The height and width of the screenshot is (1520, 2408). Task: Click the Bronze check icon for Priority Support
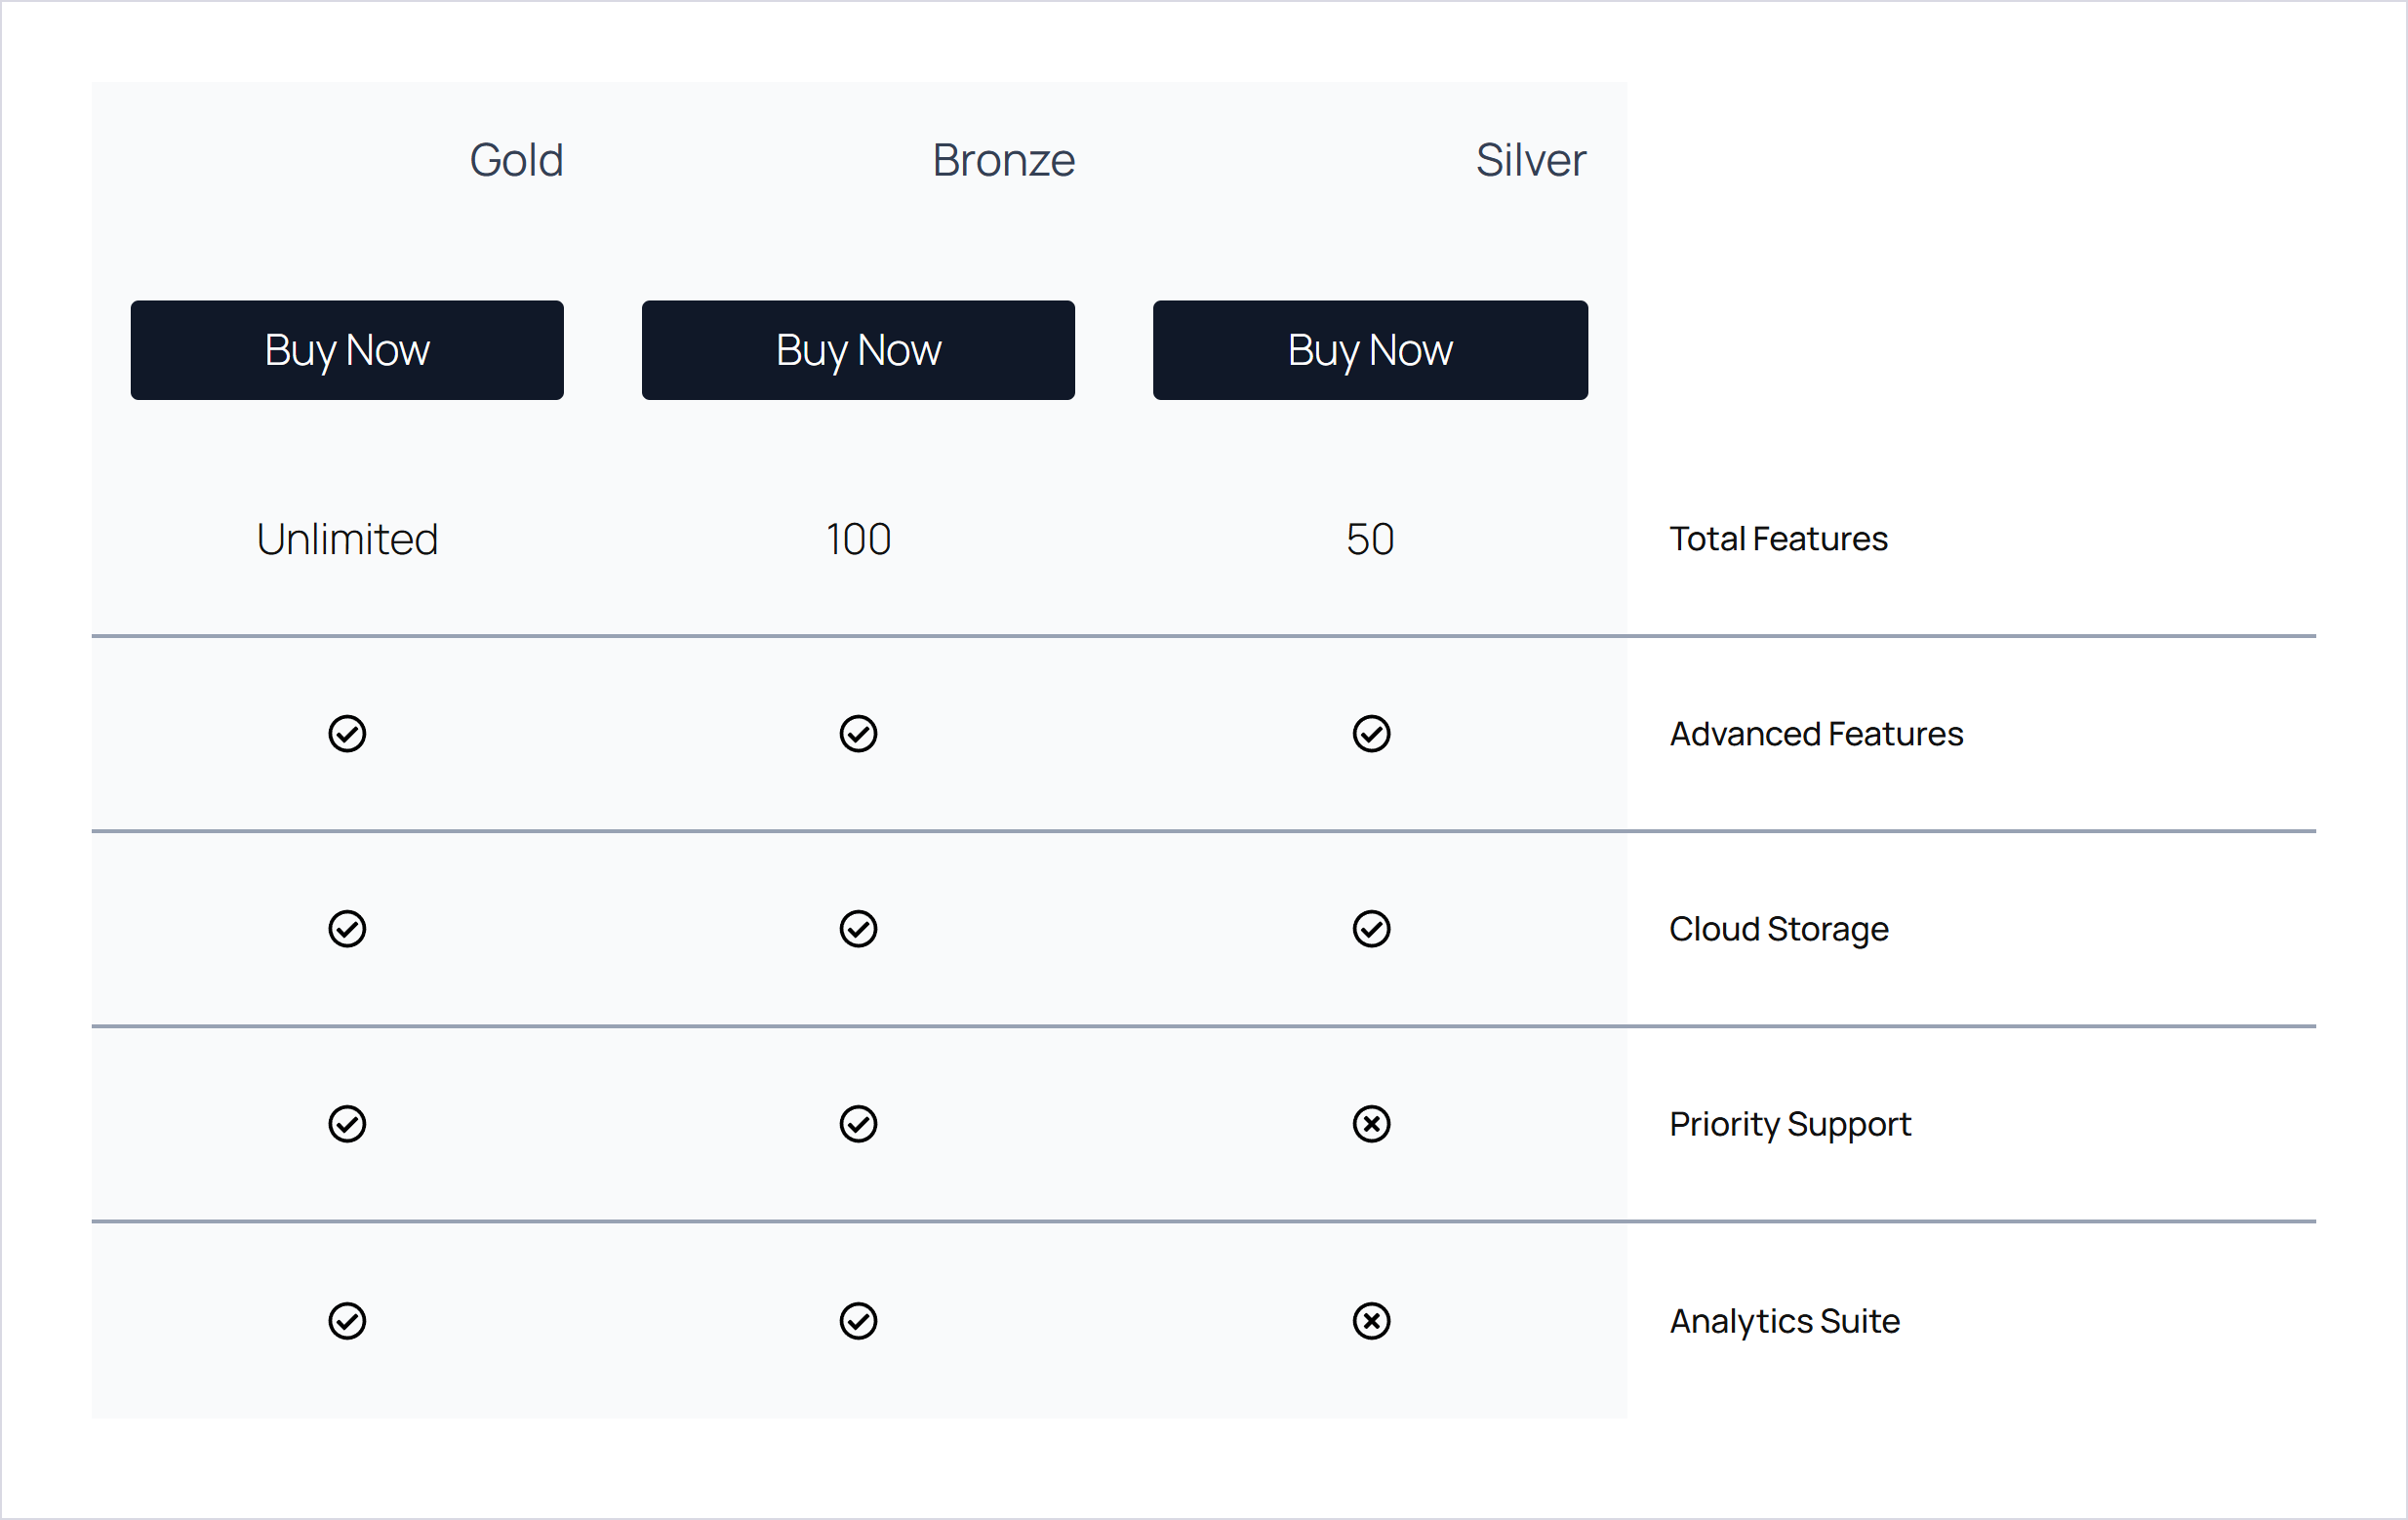[858, 1124]
